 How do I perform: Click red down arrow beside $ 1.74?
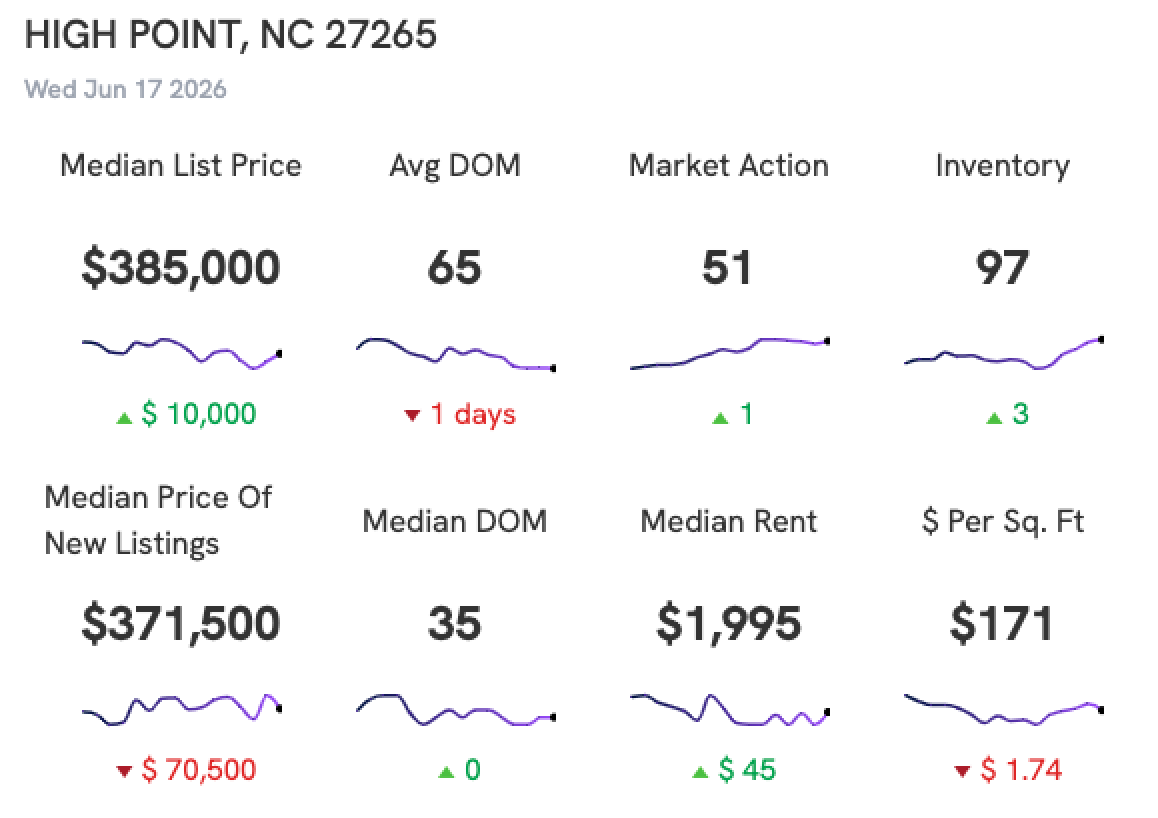pos(962,771)
